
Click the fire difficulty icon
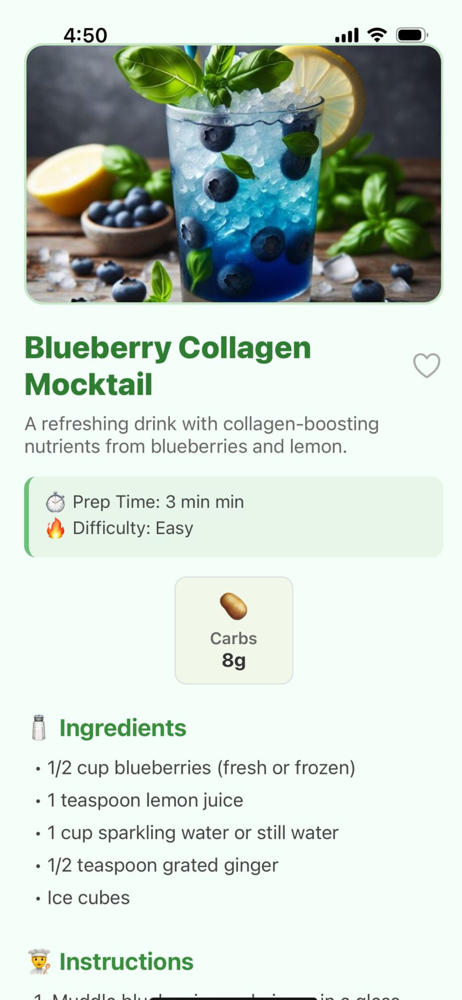coord(56,528)
